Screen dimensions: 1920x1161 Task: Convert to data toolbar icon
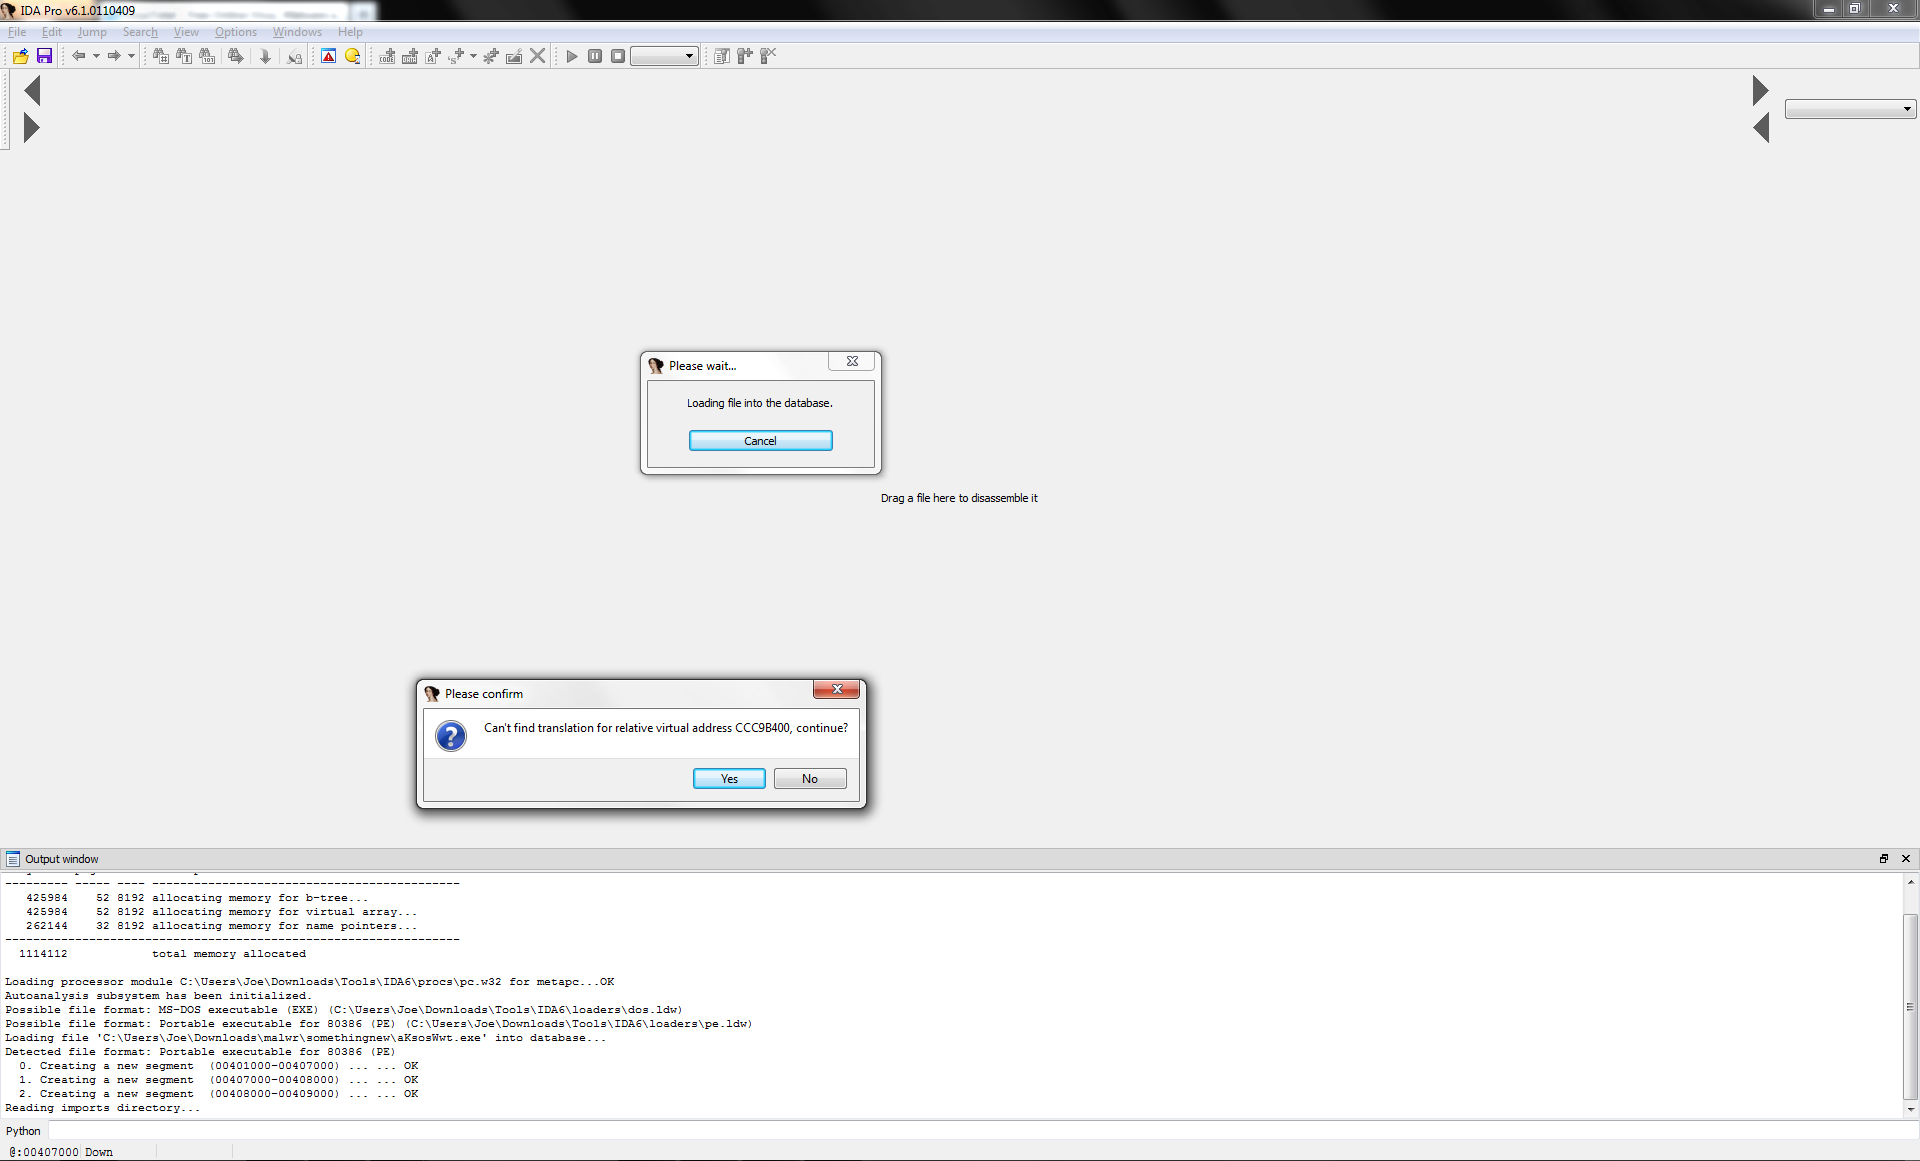click(410, 56)
